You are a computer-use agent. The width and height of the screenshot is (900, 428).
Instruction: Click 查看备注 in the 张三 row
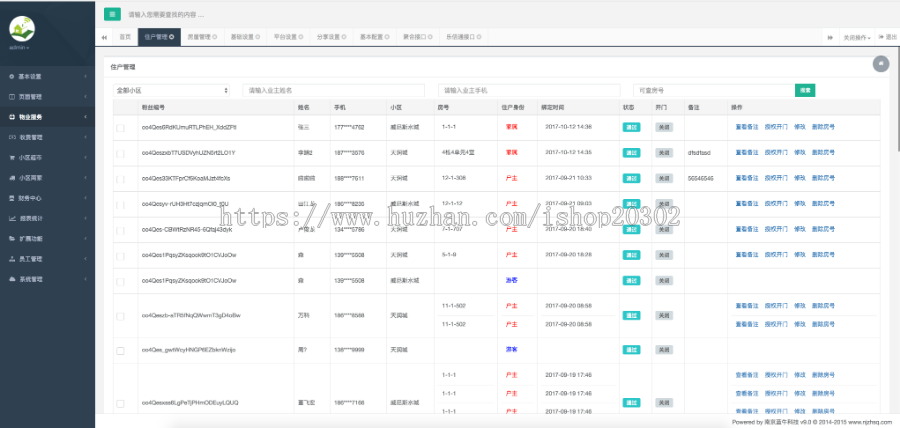coord(747,127)
